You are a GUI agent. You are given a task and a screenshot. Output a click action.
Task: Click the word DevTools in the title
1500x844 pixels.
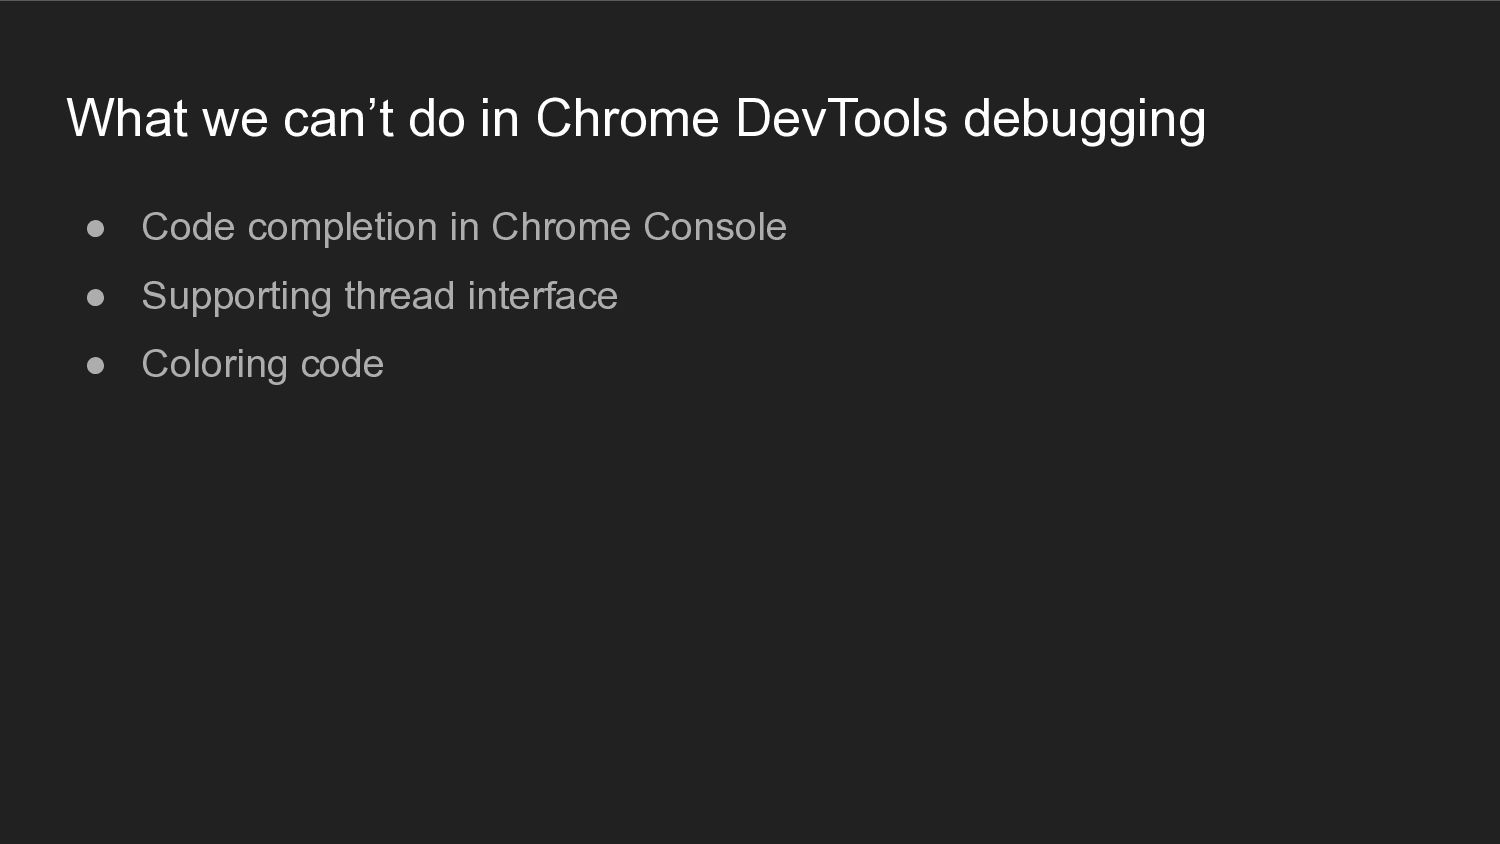click(x=841, y=118)
